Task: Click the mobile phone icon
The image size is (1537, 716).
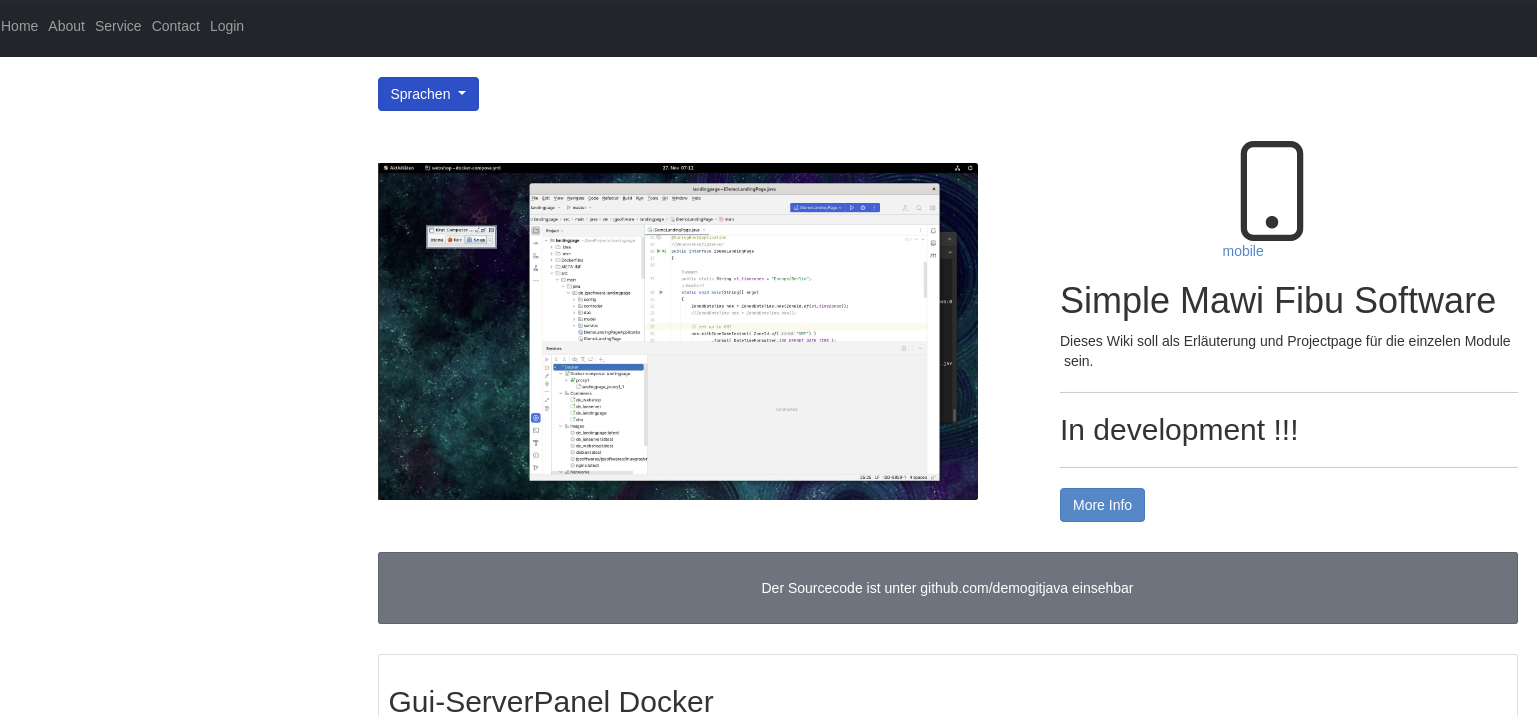Action: tap(1271, 191)
